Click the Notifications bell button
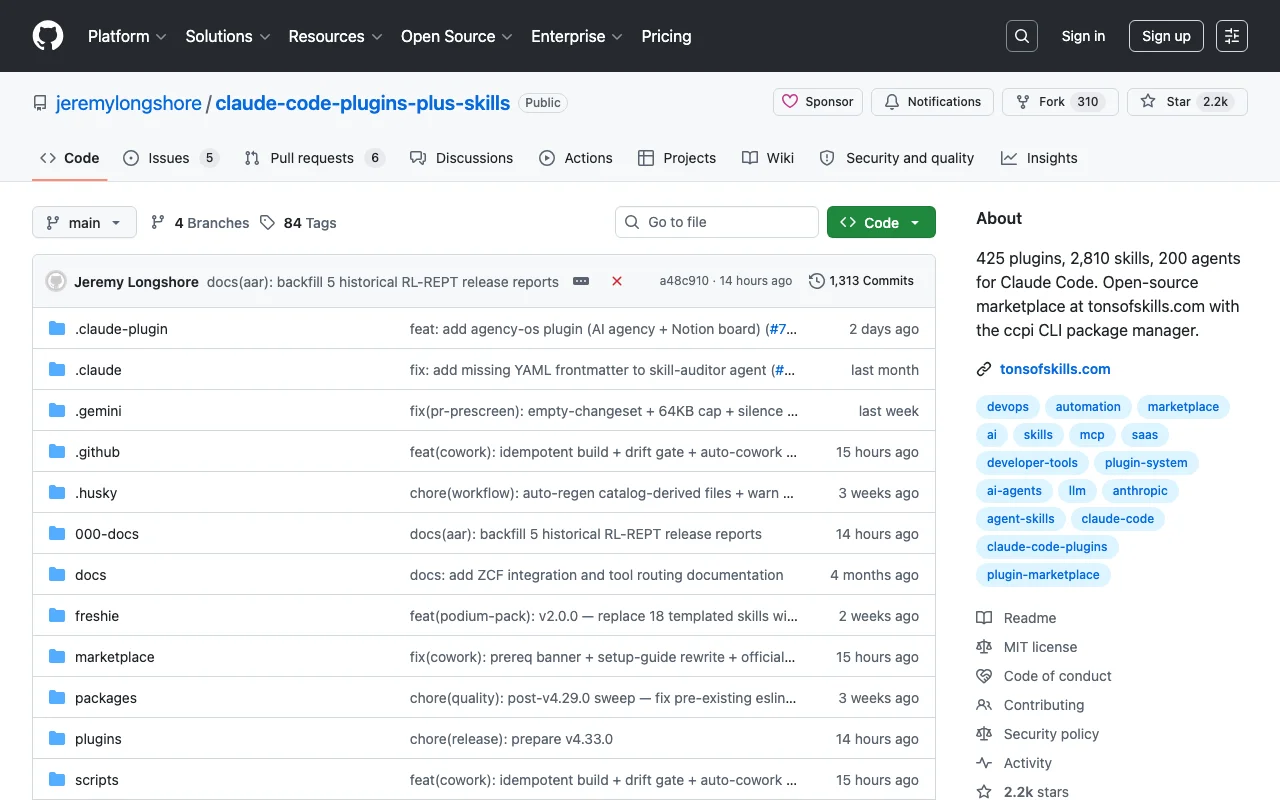This screenshot has width=1280, height=800. [933, 102]
